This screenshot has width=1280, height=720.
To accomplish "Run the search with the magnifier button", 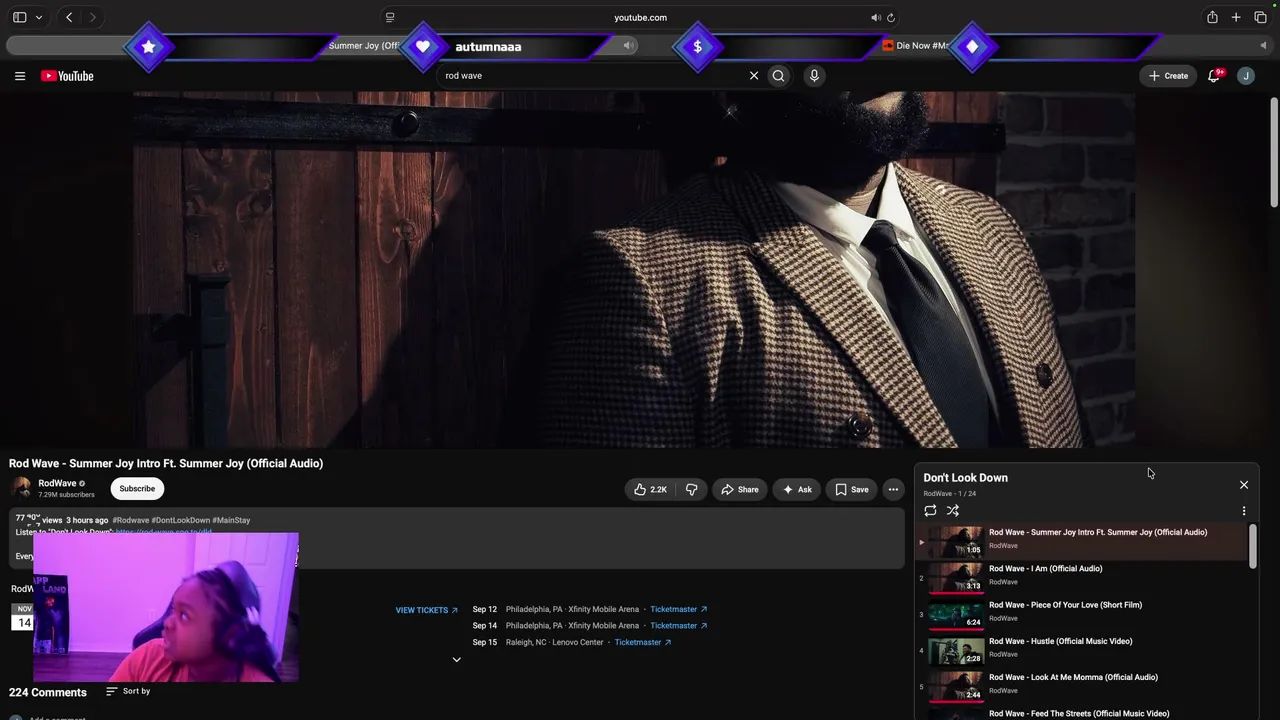I will coord(779,76).
